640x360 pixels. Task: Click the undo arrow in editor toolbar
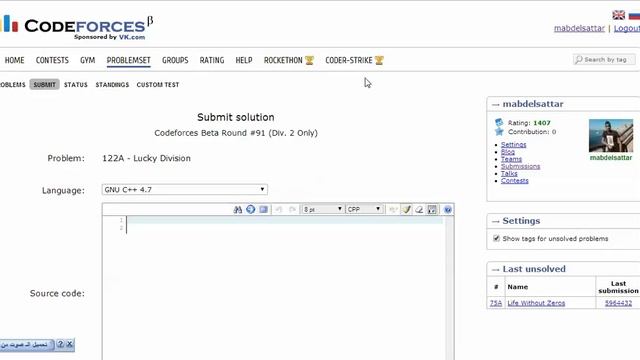[279, 209]
